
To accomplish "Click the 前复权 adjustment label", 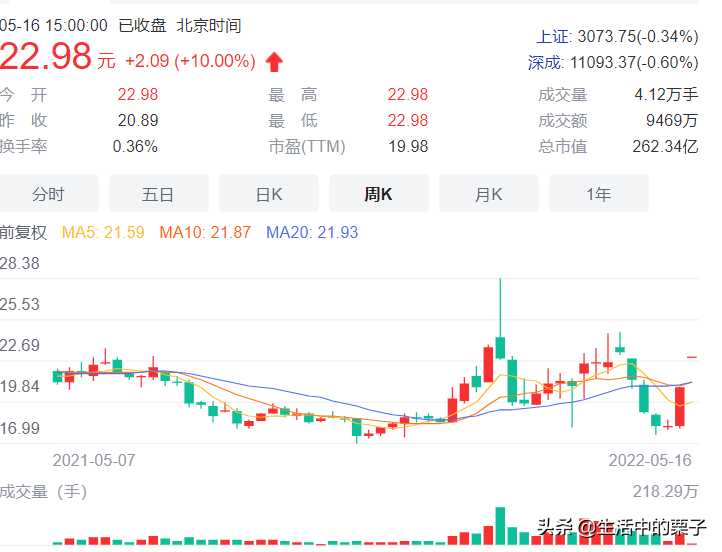I will 23,232.
